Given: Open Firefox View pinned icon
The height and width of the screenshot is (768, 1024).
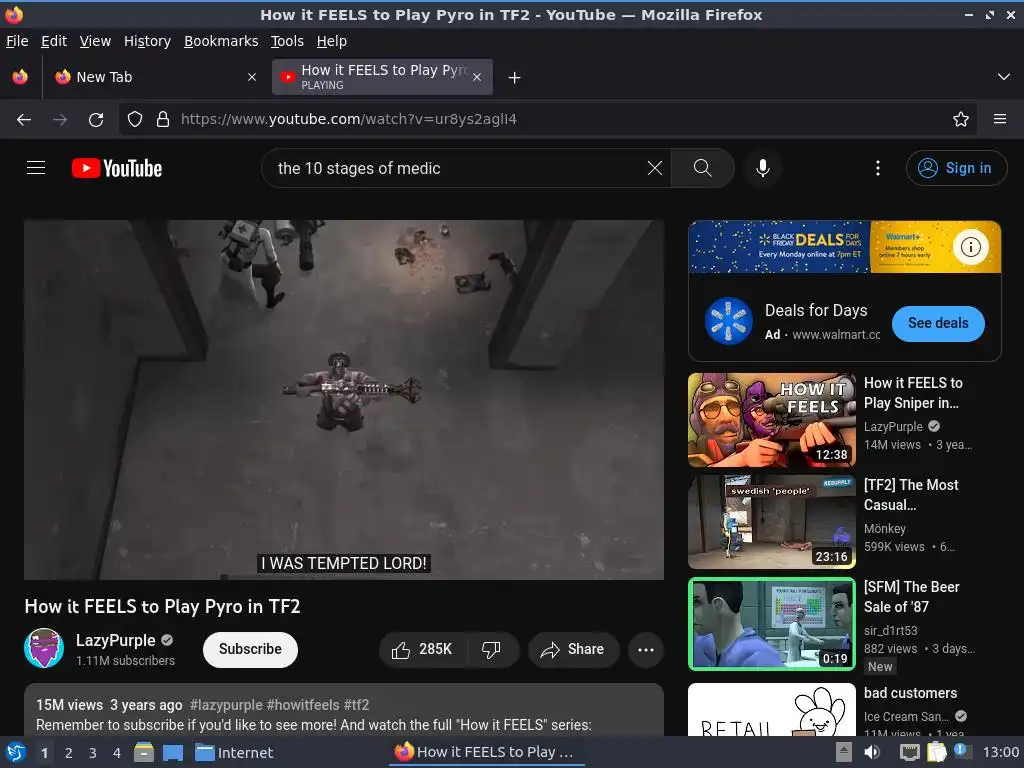Looking at the screenshot, I should pos(20,76).
